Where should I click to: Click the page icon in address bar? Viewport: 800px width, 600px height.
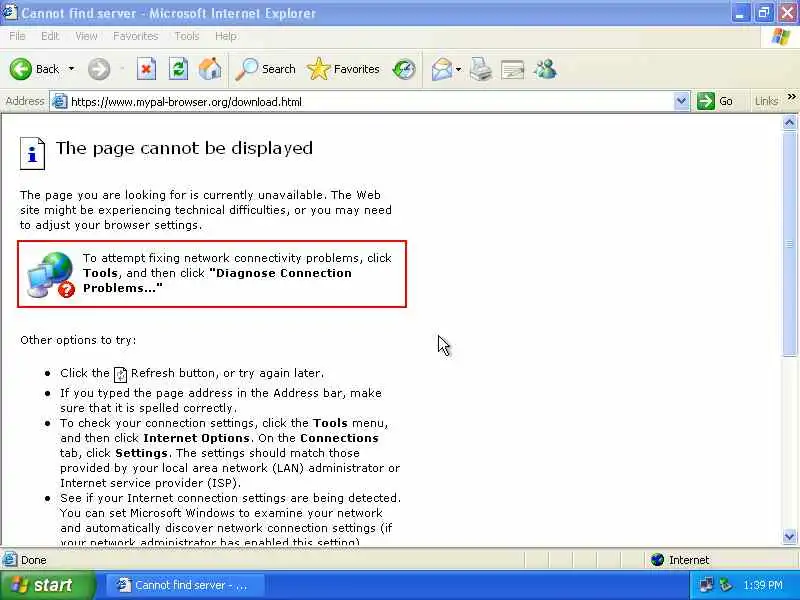click(60, 102)
